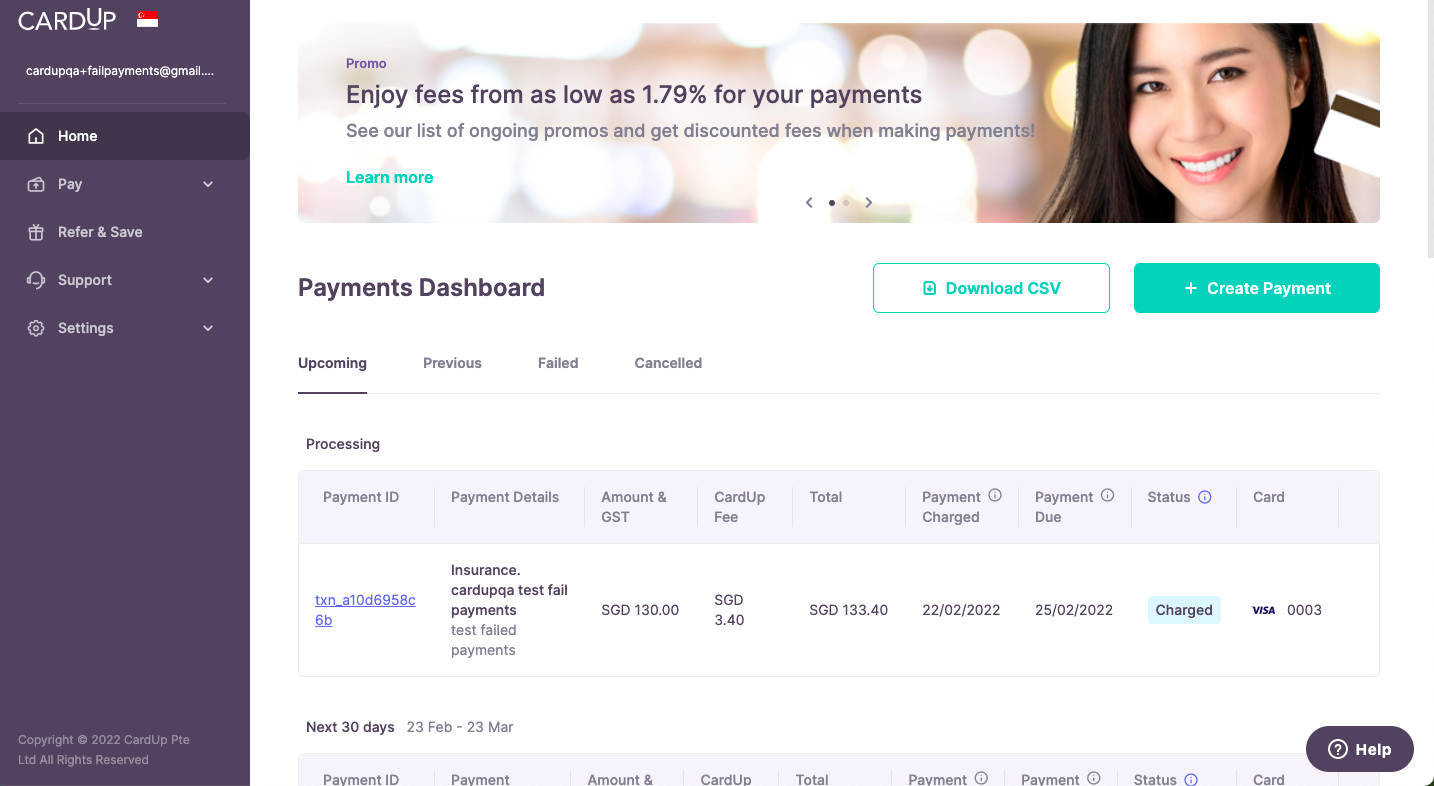The width and height of the screenshot is (1434, 786).
Task: Switch to the Cancelled tab
Action: [x=668, y=363]
